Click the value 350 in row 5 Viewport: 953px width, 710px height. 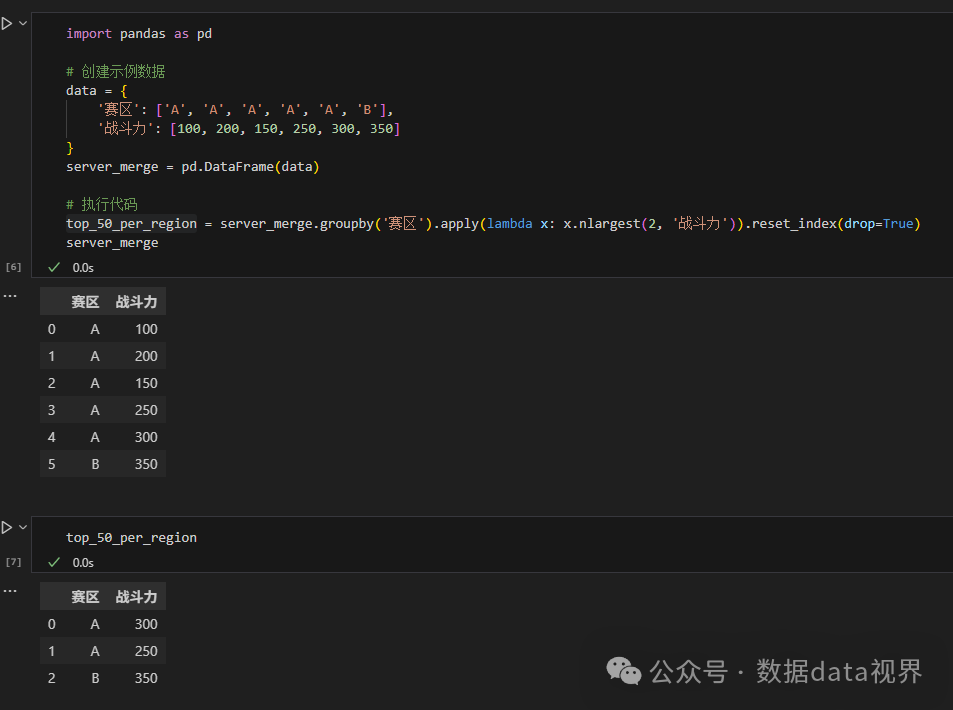pyautogui.click(x=145, y=463)
